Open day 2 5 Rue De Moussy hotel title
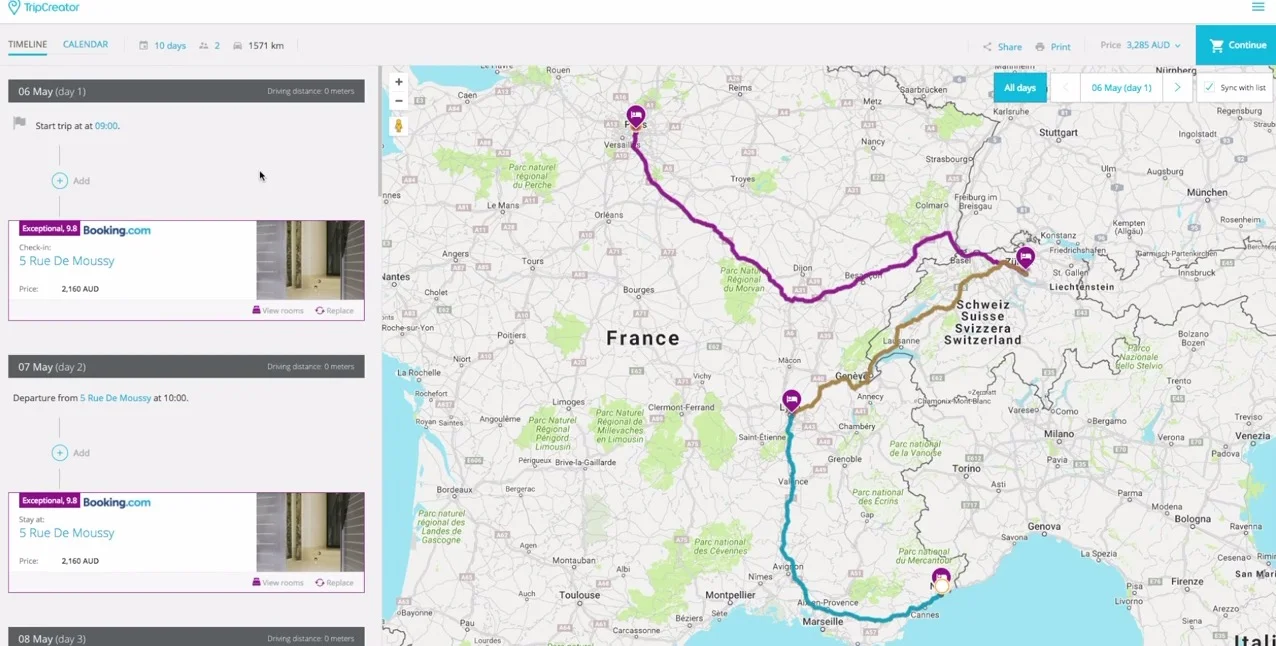Viewport: 1276px width, 646px height. pos(67,533)
